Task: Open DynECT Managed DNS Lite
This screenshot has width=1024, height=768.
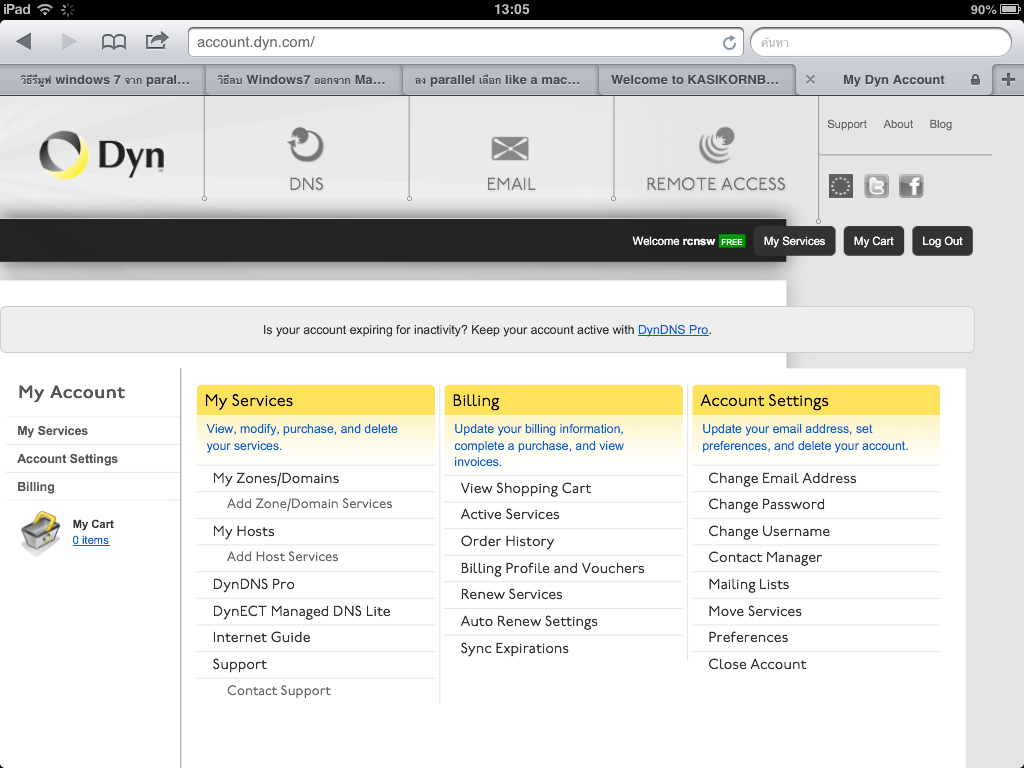Action: 301,611
